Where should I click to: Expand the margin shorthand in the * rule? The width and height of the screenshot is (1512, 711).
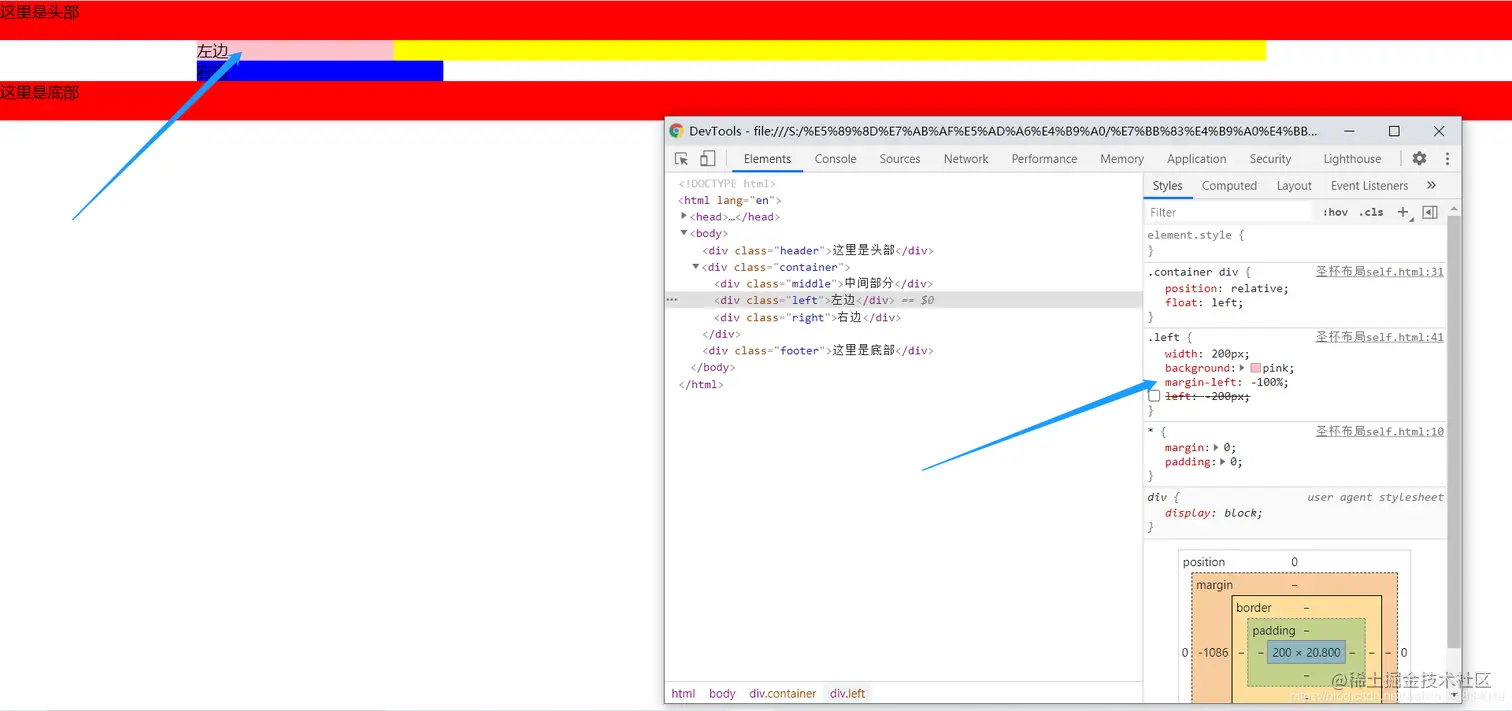1217,447
